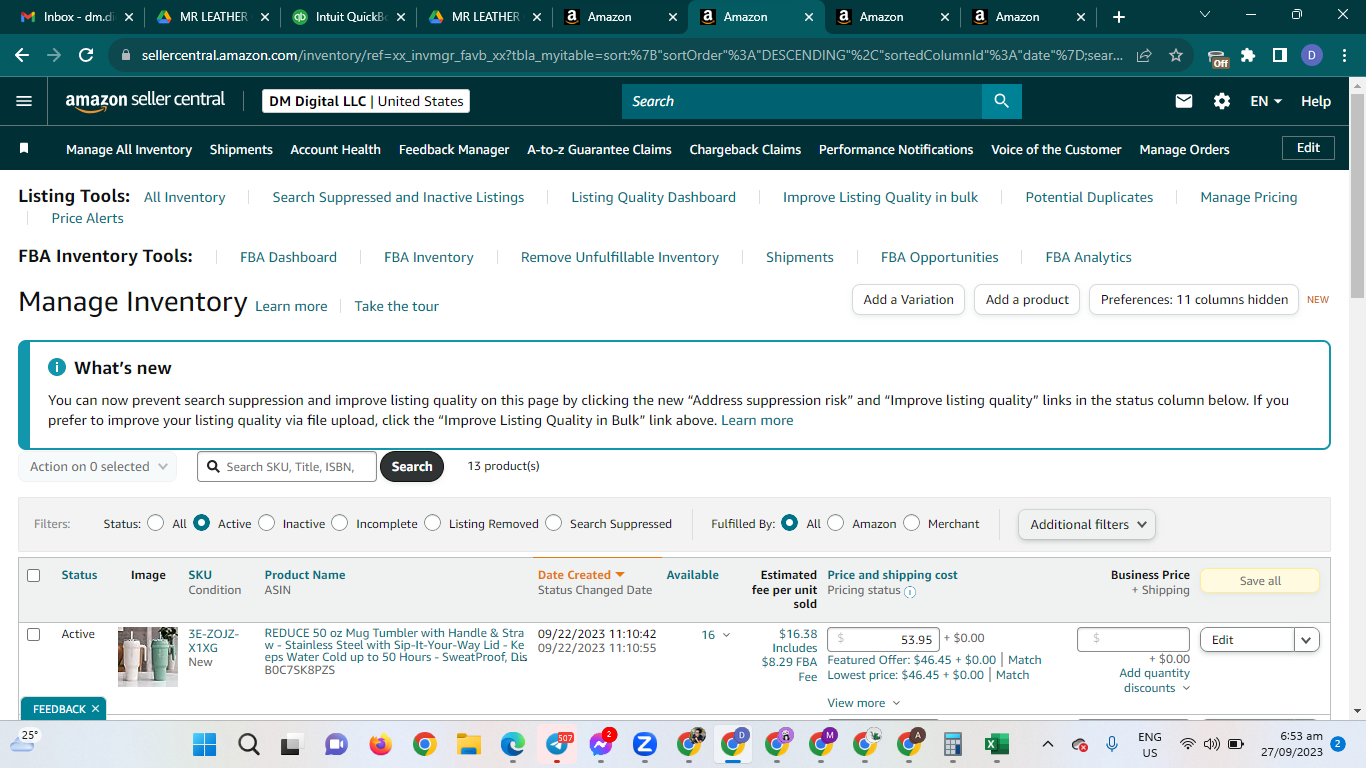The width and height of the screenshot is (1366, 768).
Task: Open the EN language dropdown
Action: (x=1266, y=101)
